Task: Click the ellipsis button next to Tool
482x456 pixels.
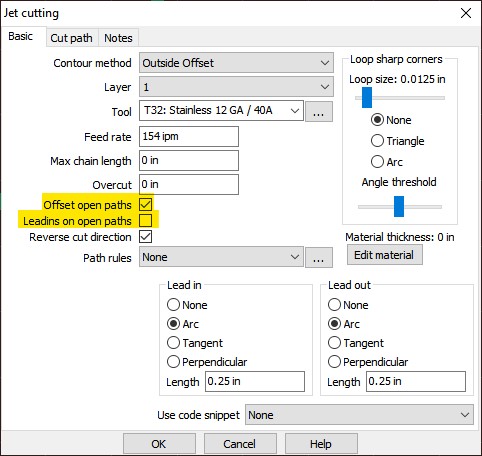Action: point(319,111)
